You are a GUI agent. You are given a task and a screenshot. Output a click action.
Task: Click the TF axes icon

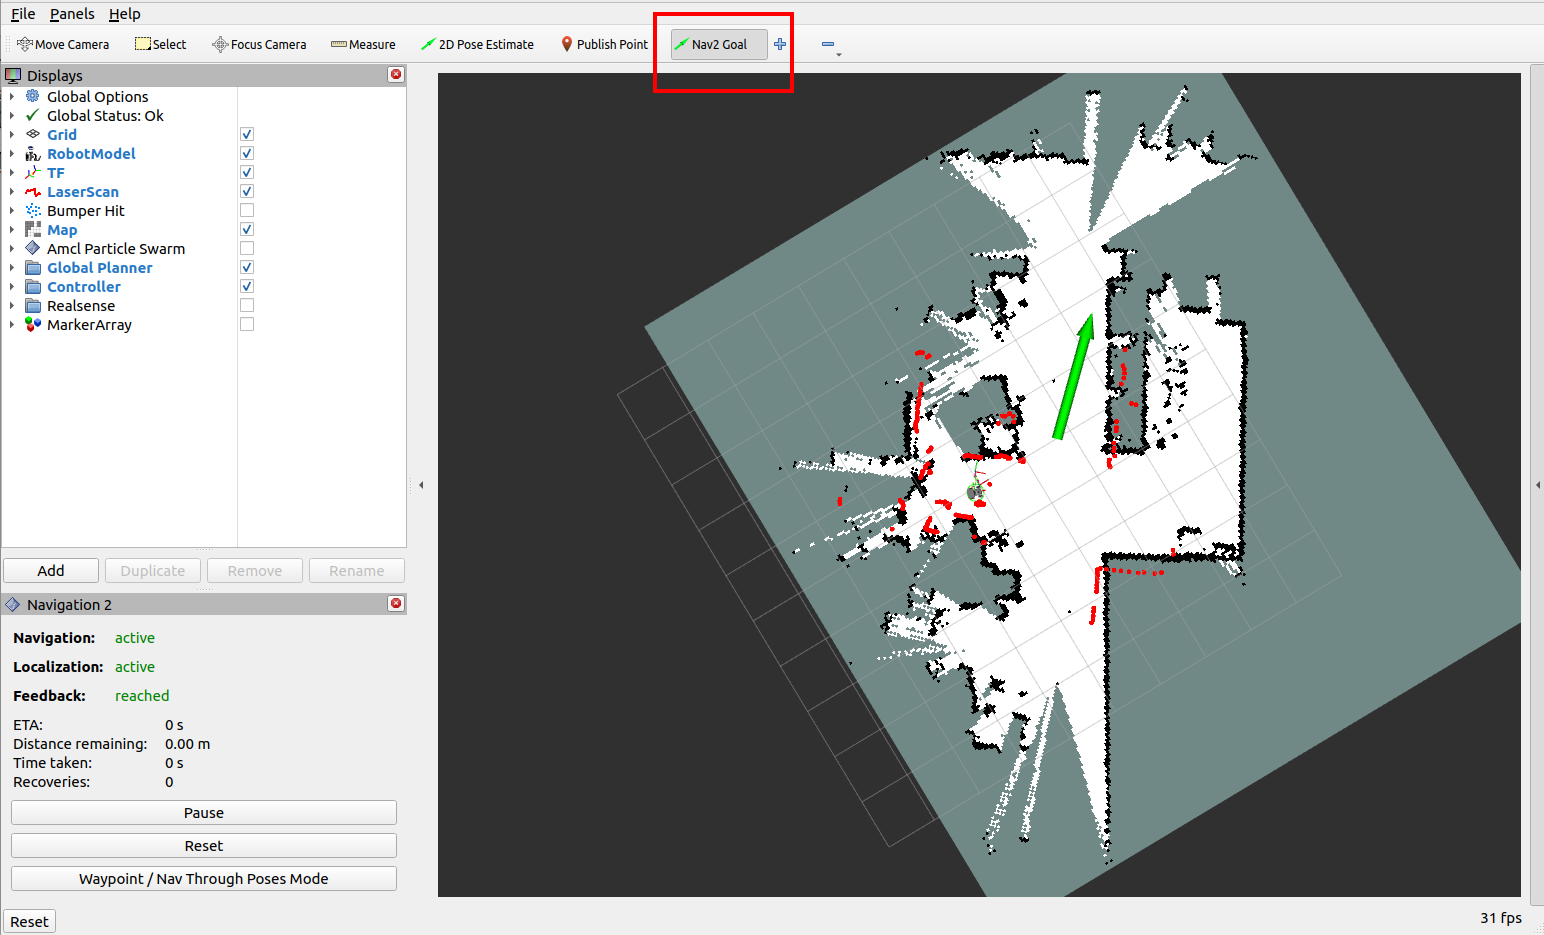point(33,173)
